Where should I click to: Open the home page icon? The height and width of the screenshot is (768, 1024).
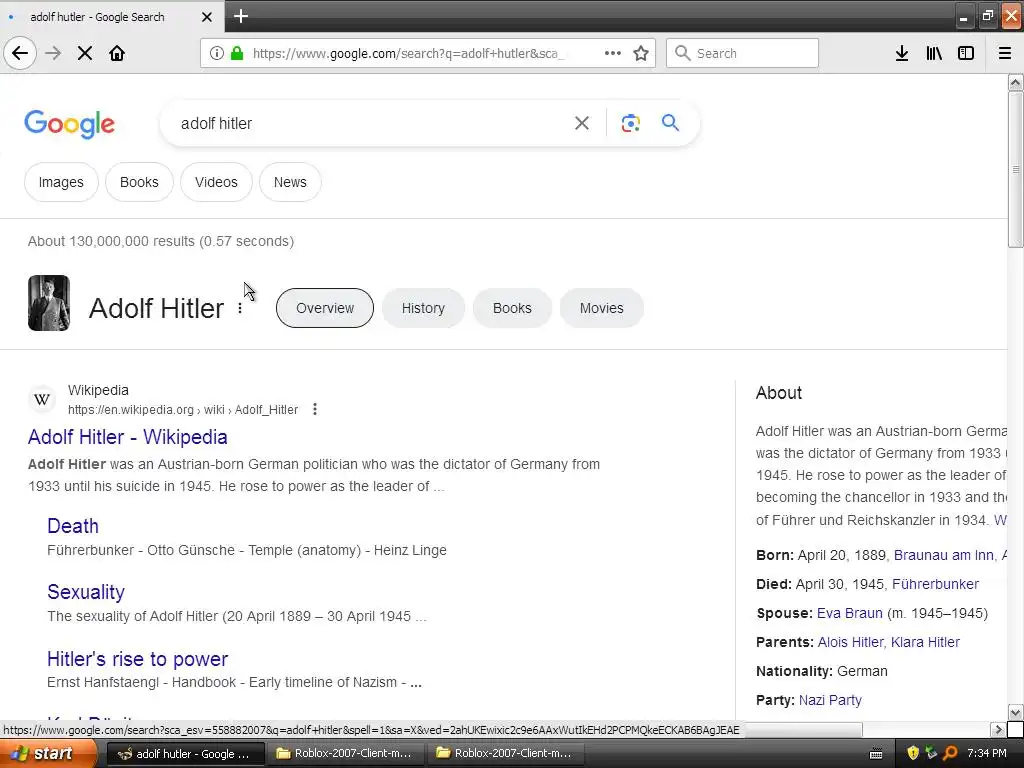tap(117, 53)
